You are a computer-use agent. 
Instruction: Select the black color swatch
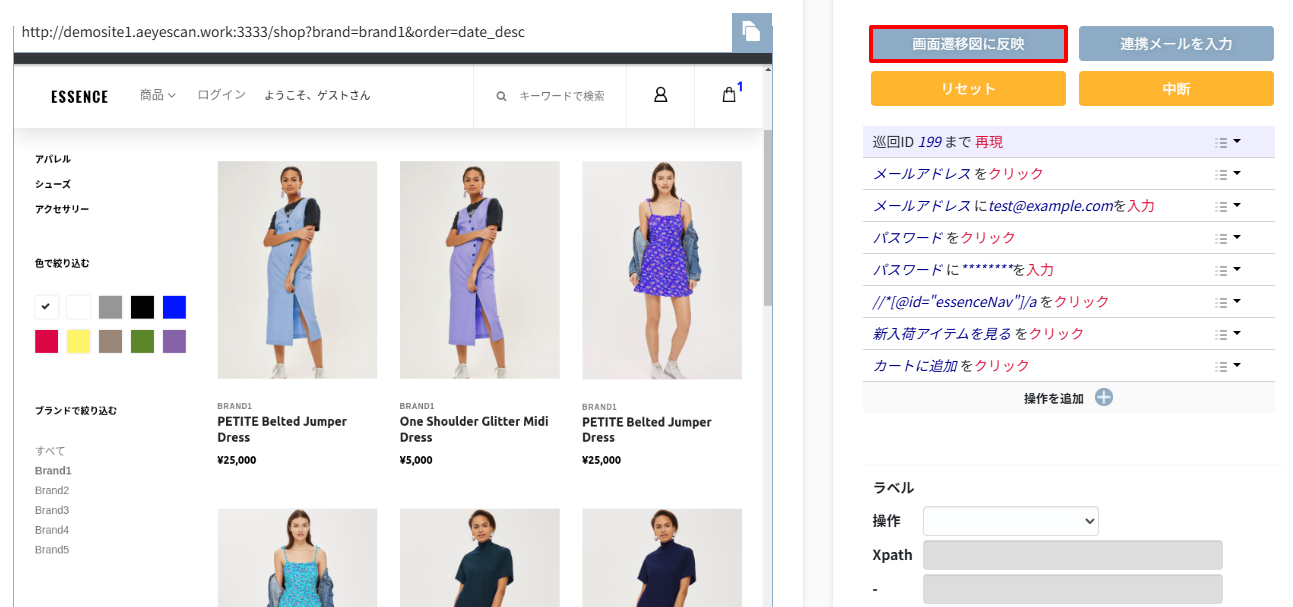143,307
